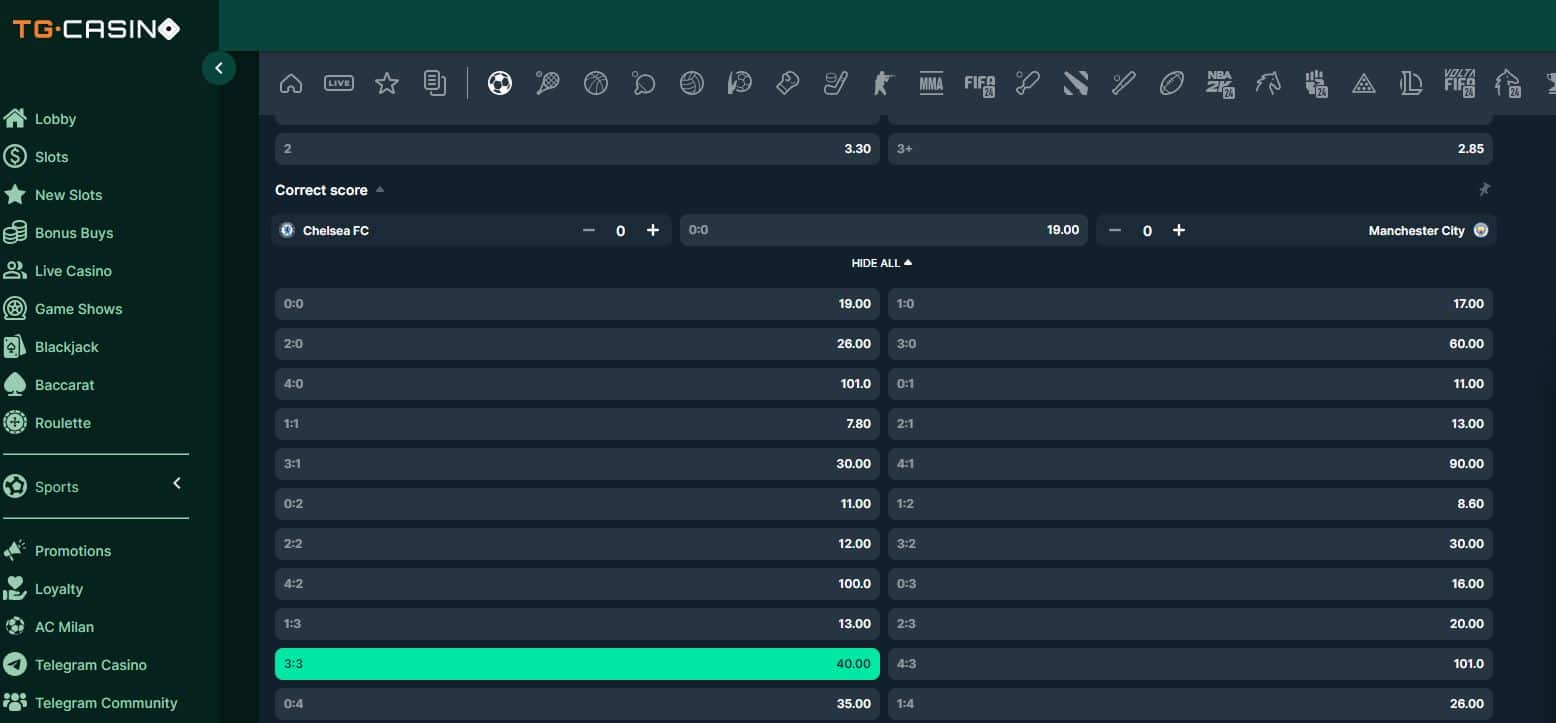Viewport: 1556px width, 723px height.
Task: Pin the Correct score market
Action: pyautogui.click(x=1484, y=189)
